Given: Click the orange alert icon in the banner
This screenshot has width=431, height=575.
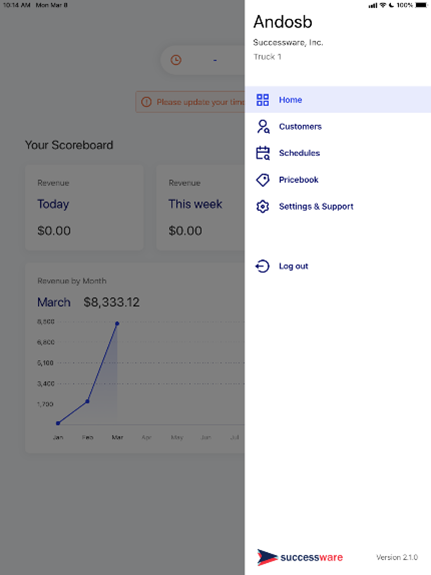Looking at the screenshot, I should (x=146, y=102).
